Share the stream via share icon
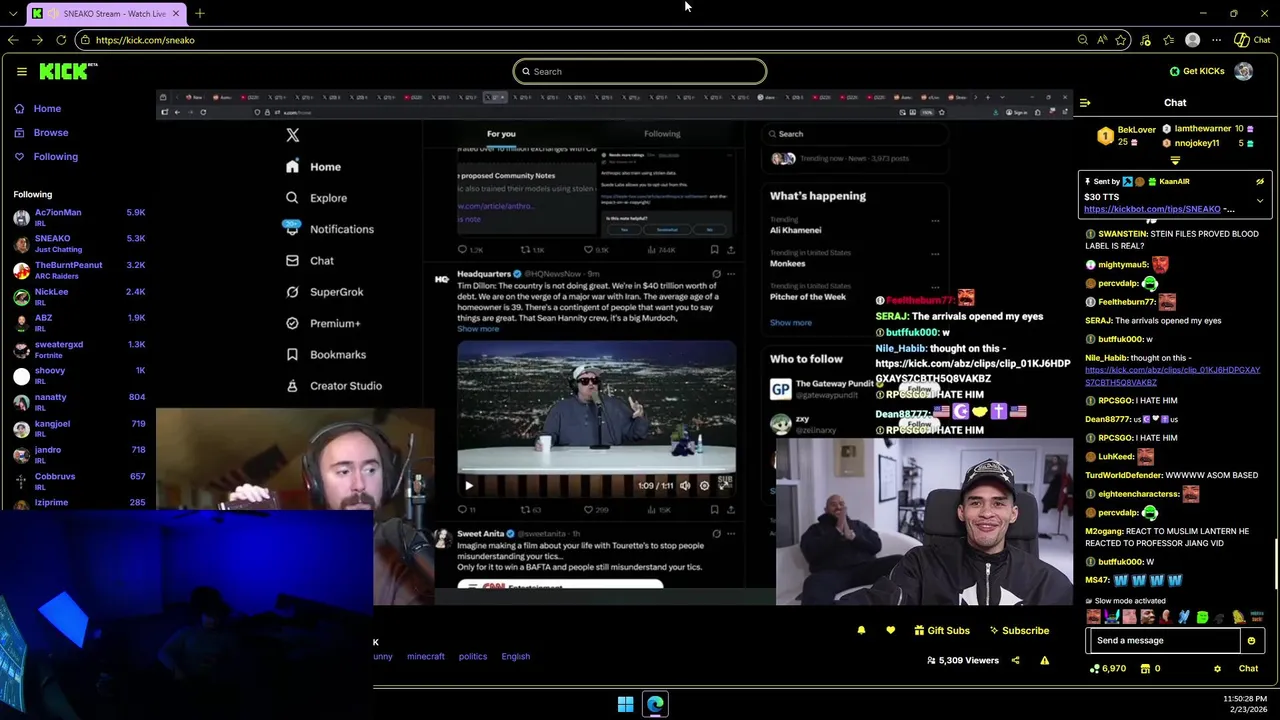This screenshot has width=1280, height=720. pos(1015,660)
